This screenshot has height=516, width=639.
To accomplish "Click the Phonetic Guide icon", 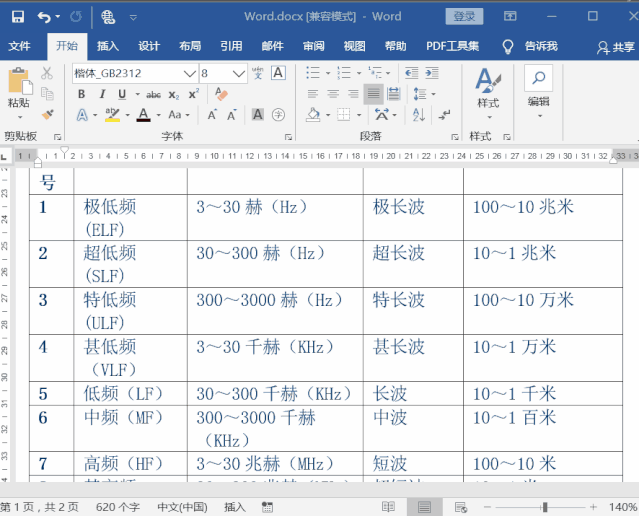I will pyautogui.click(x=258, y=73).
